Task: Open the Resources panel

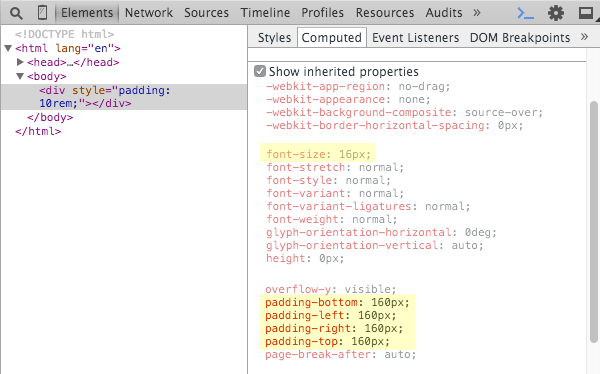Action: pyautogui.click(x=385, y=13)
